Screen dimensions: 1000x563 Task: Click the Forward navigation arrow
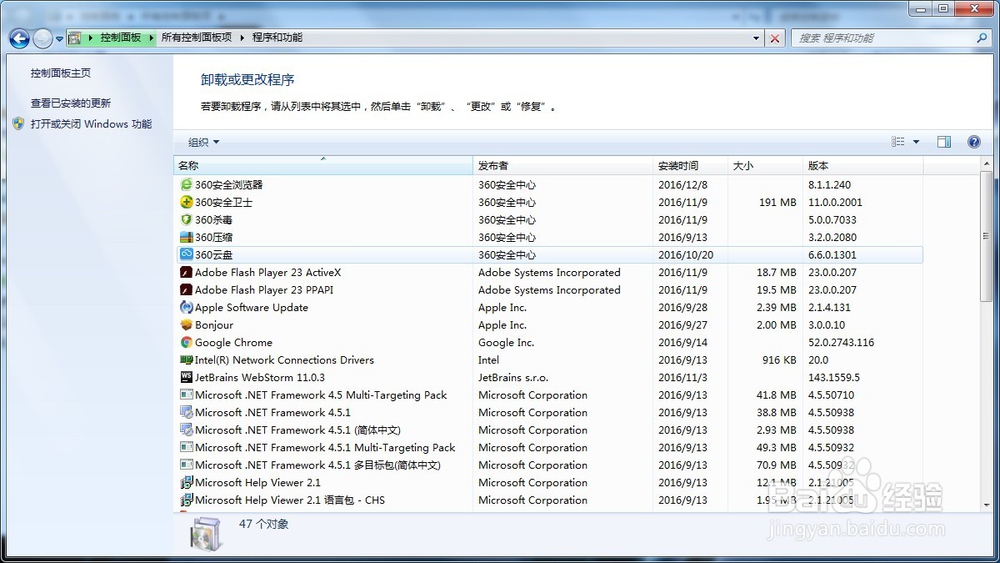click(x=43, y=39)
